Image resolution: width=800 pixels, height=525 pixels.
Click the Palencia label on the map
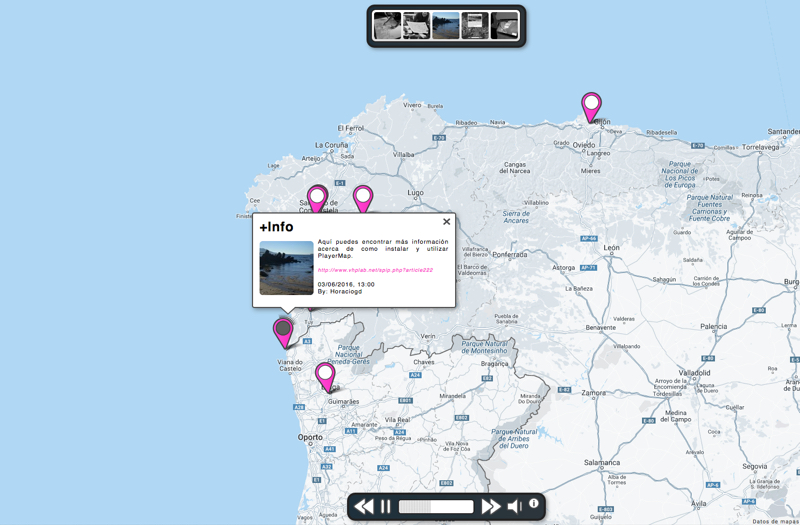point(713,326)
